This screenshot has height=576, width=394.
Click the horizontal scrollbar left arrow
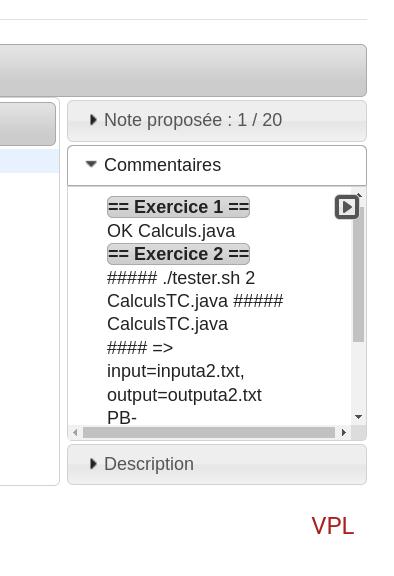click(x=75, y=432)
